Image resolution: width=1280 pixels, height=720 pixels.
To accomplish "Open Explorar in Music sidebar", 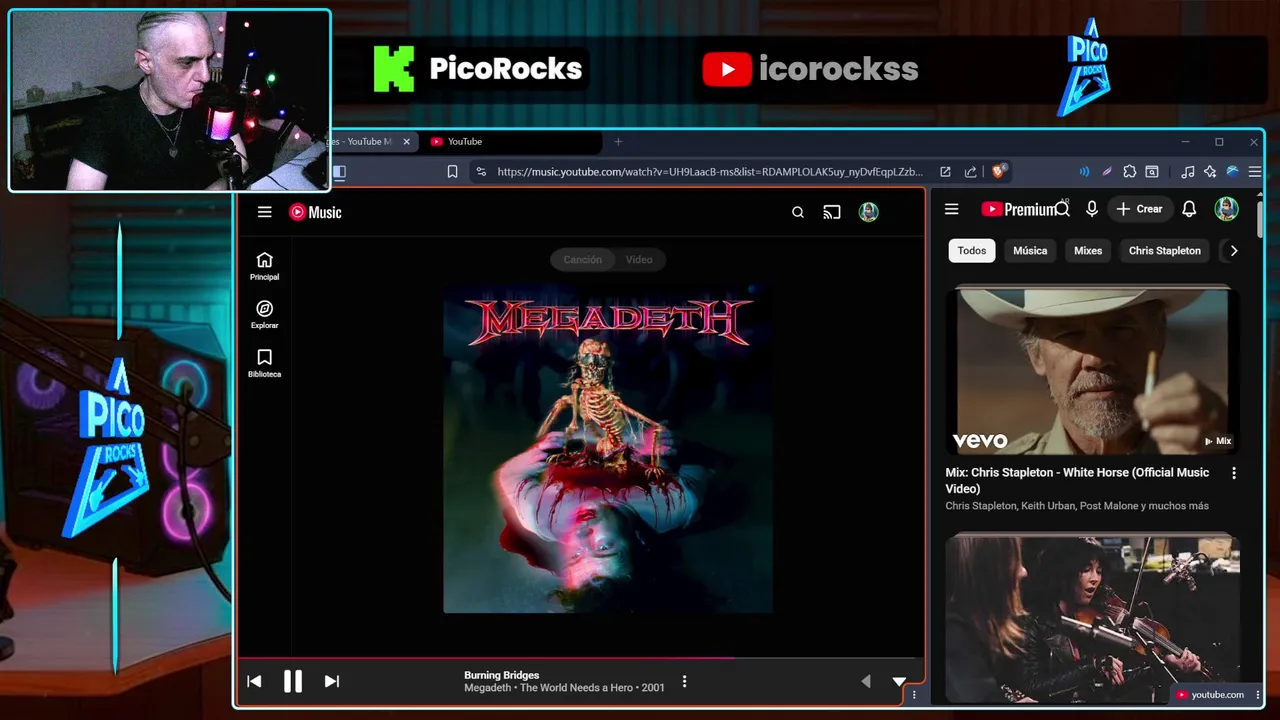I will pyautogui.click(x=264, y=315).
